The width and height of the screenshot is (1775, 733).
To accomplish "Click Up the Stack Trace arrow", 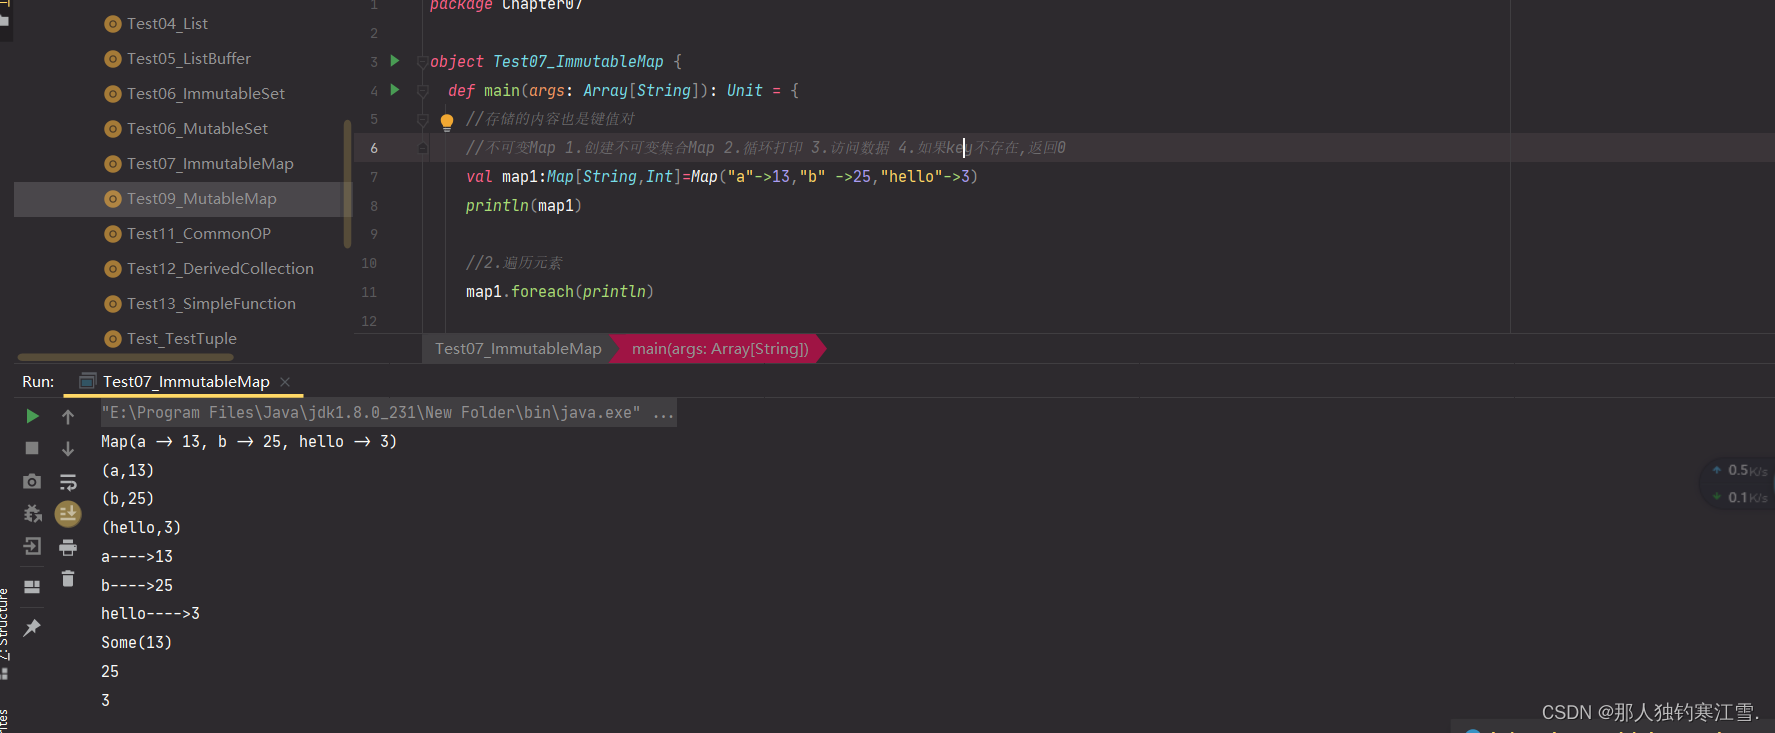I will click(x=68, y=416).
